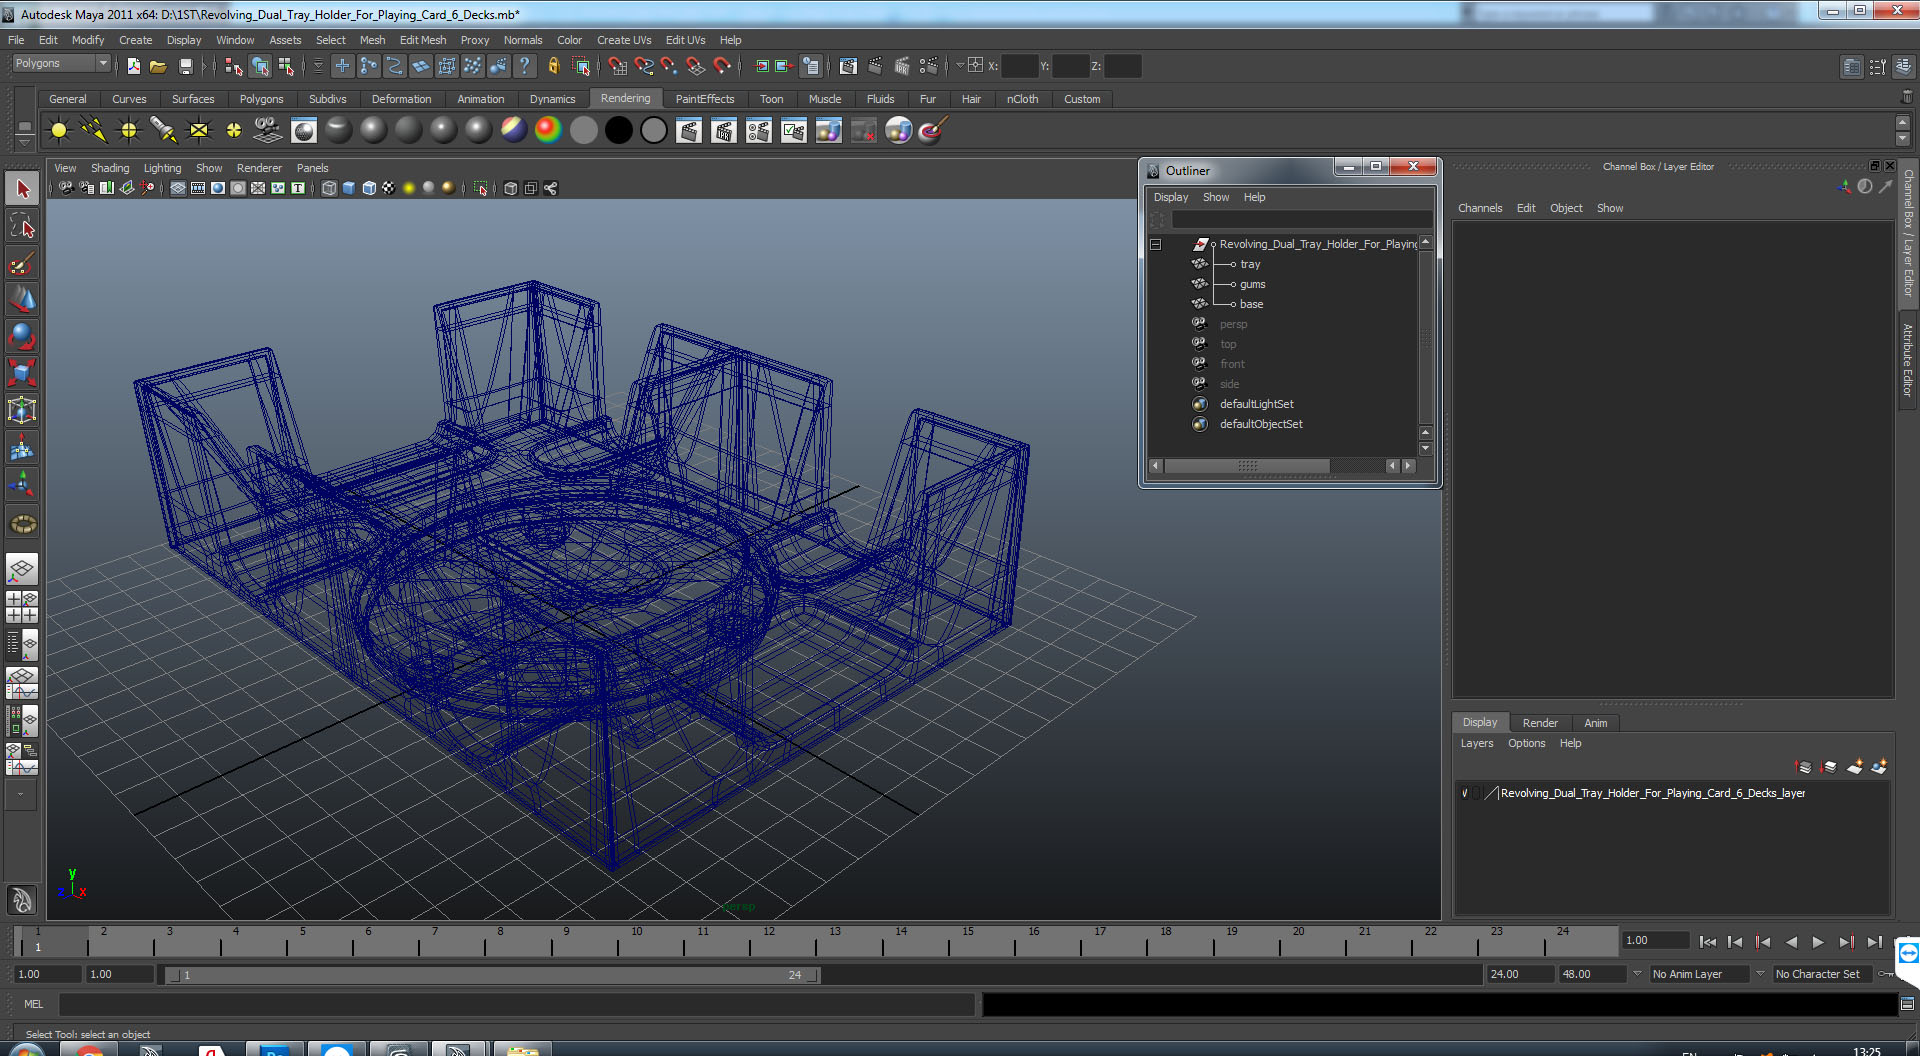Create a directional light from shelf
The width and height of the screenshot is (1920, 1056).
coord(94,130)
